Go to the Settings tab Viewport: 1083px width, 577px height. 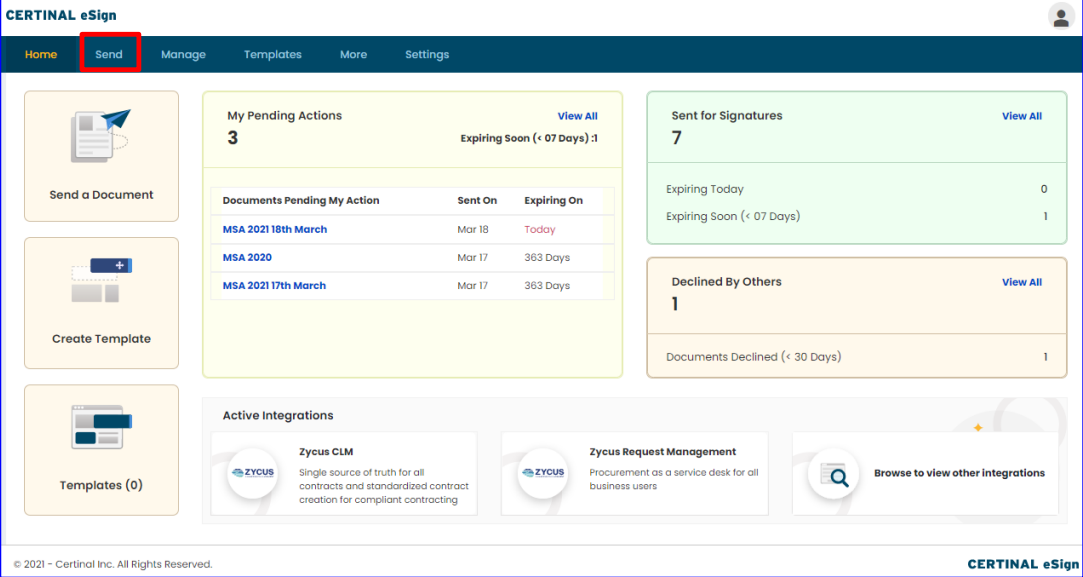point(427,55)
